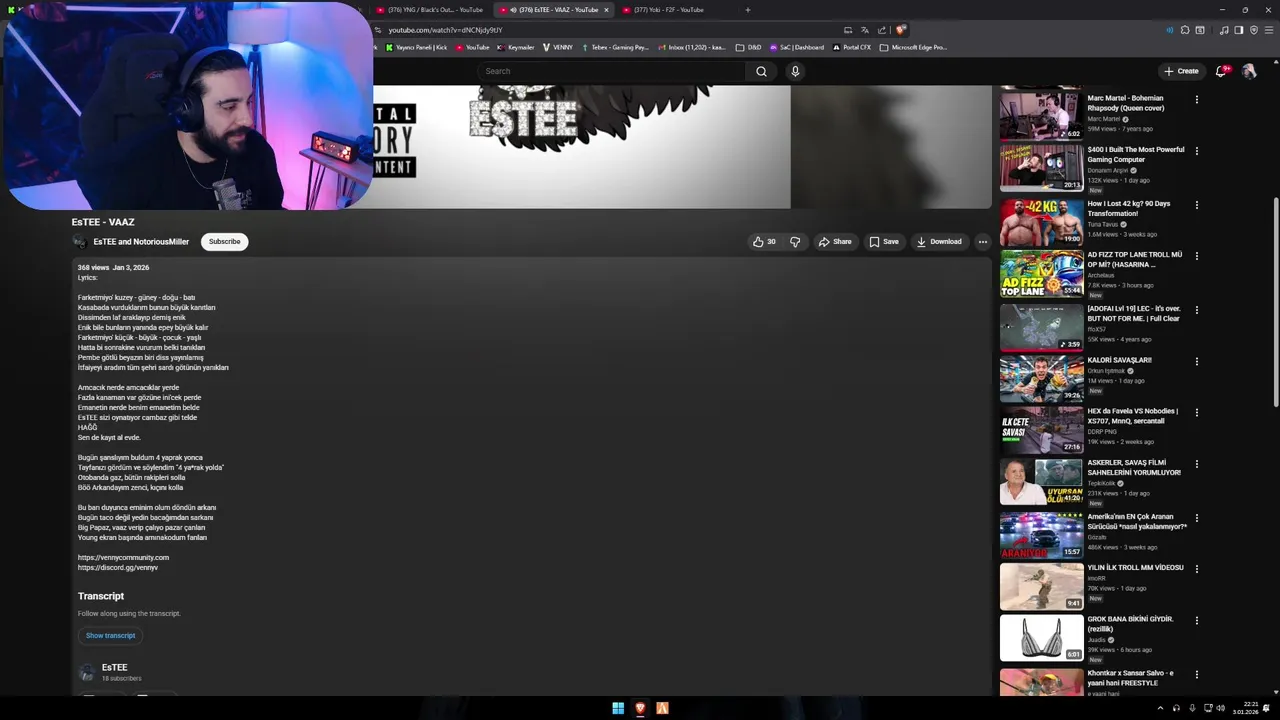Open ADOFAI Lvl 19 LEC video thumbnail
1280x720 pixels.
1041,327
